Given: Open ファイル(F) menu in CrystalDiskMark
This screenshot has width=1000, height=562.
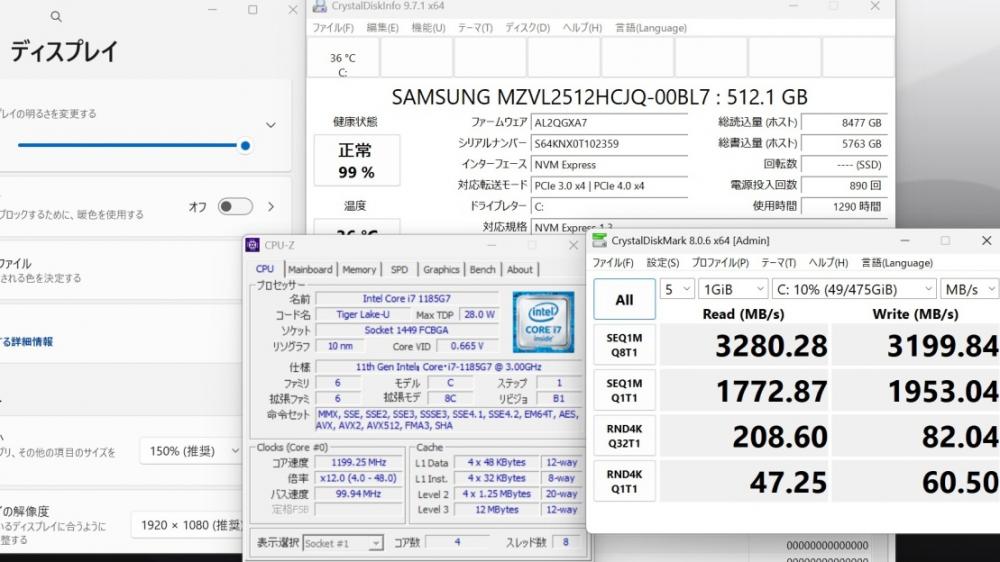Looking at the screenshot, I should [613, 263].
